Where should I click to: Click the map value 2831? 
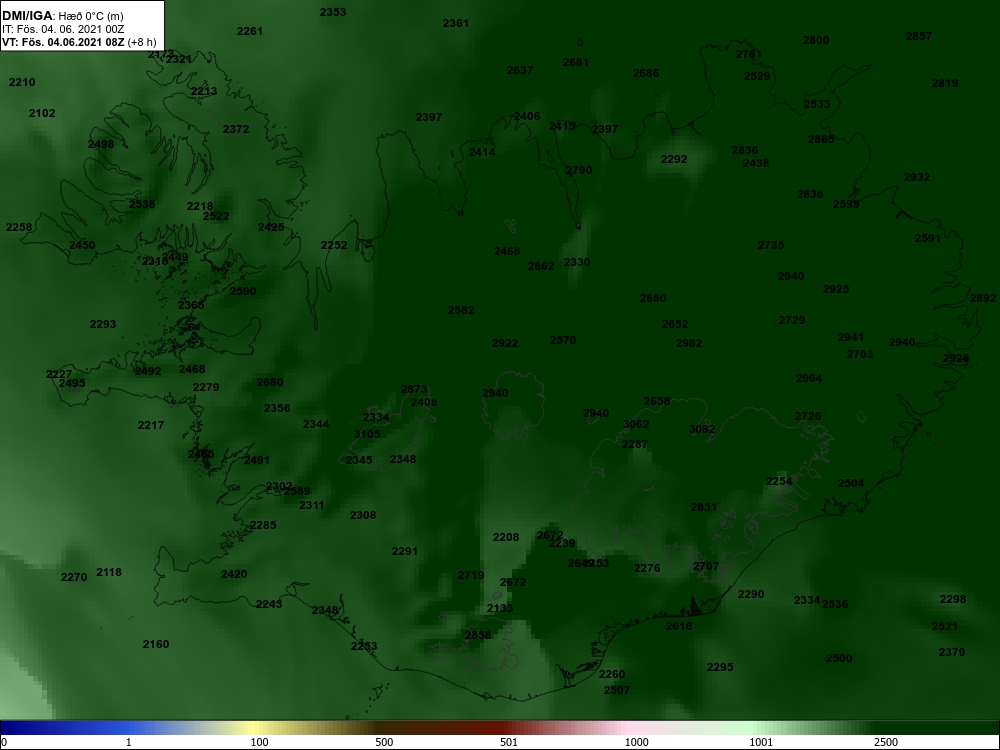[703, 508]
